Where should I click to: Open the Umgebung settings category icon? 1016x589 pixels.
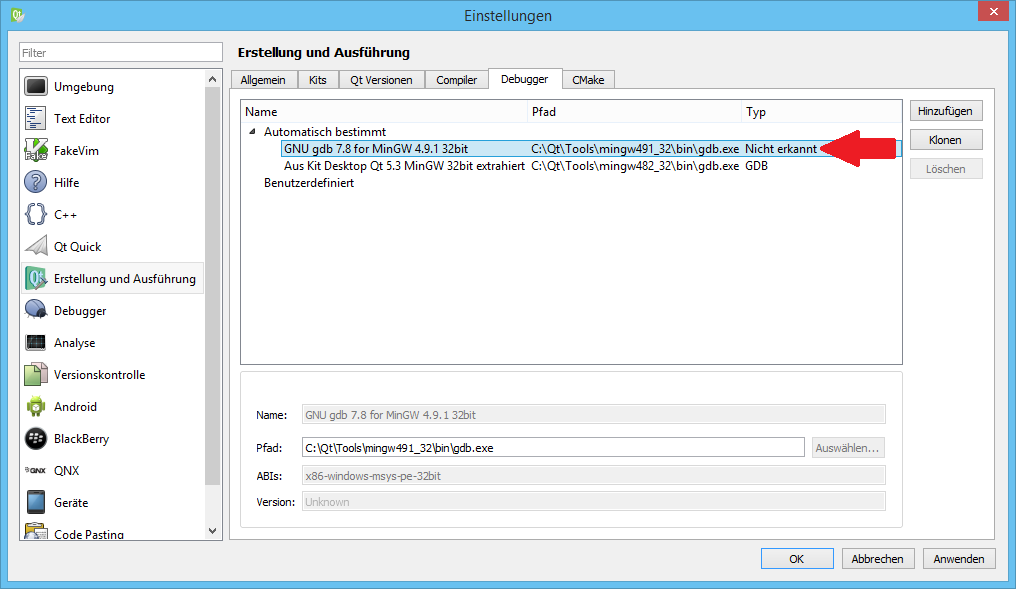click(36, 86)
